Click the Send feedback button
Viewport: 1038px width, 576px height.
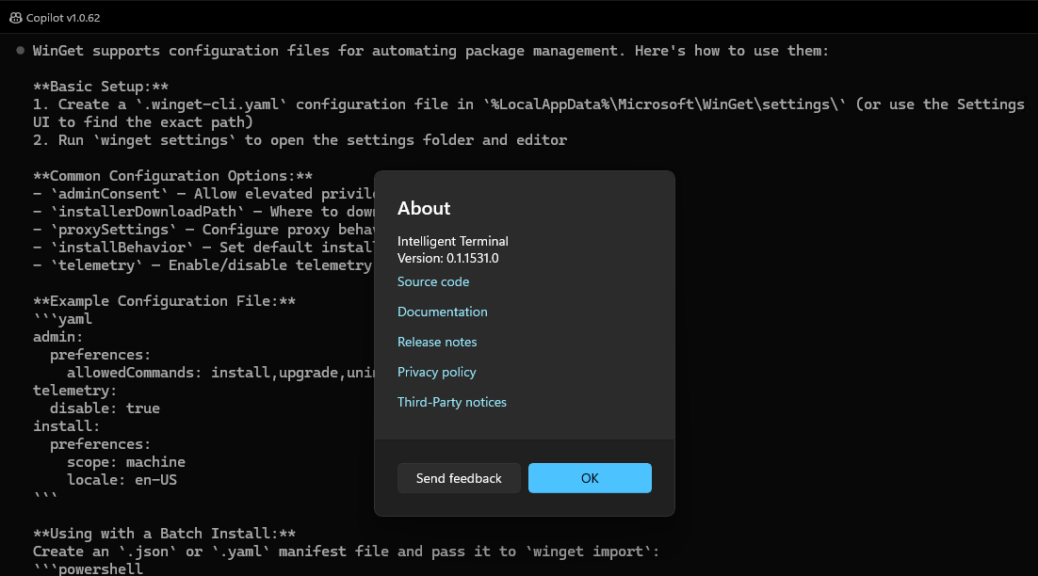459,478
